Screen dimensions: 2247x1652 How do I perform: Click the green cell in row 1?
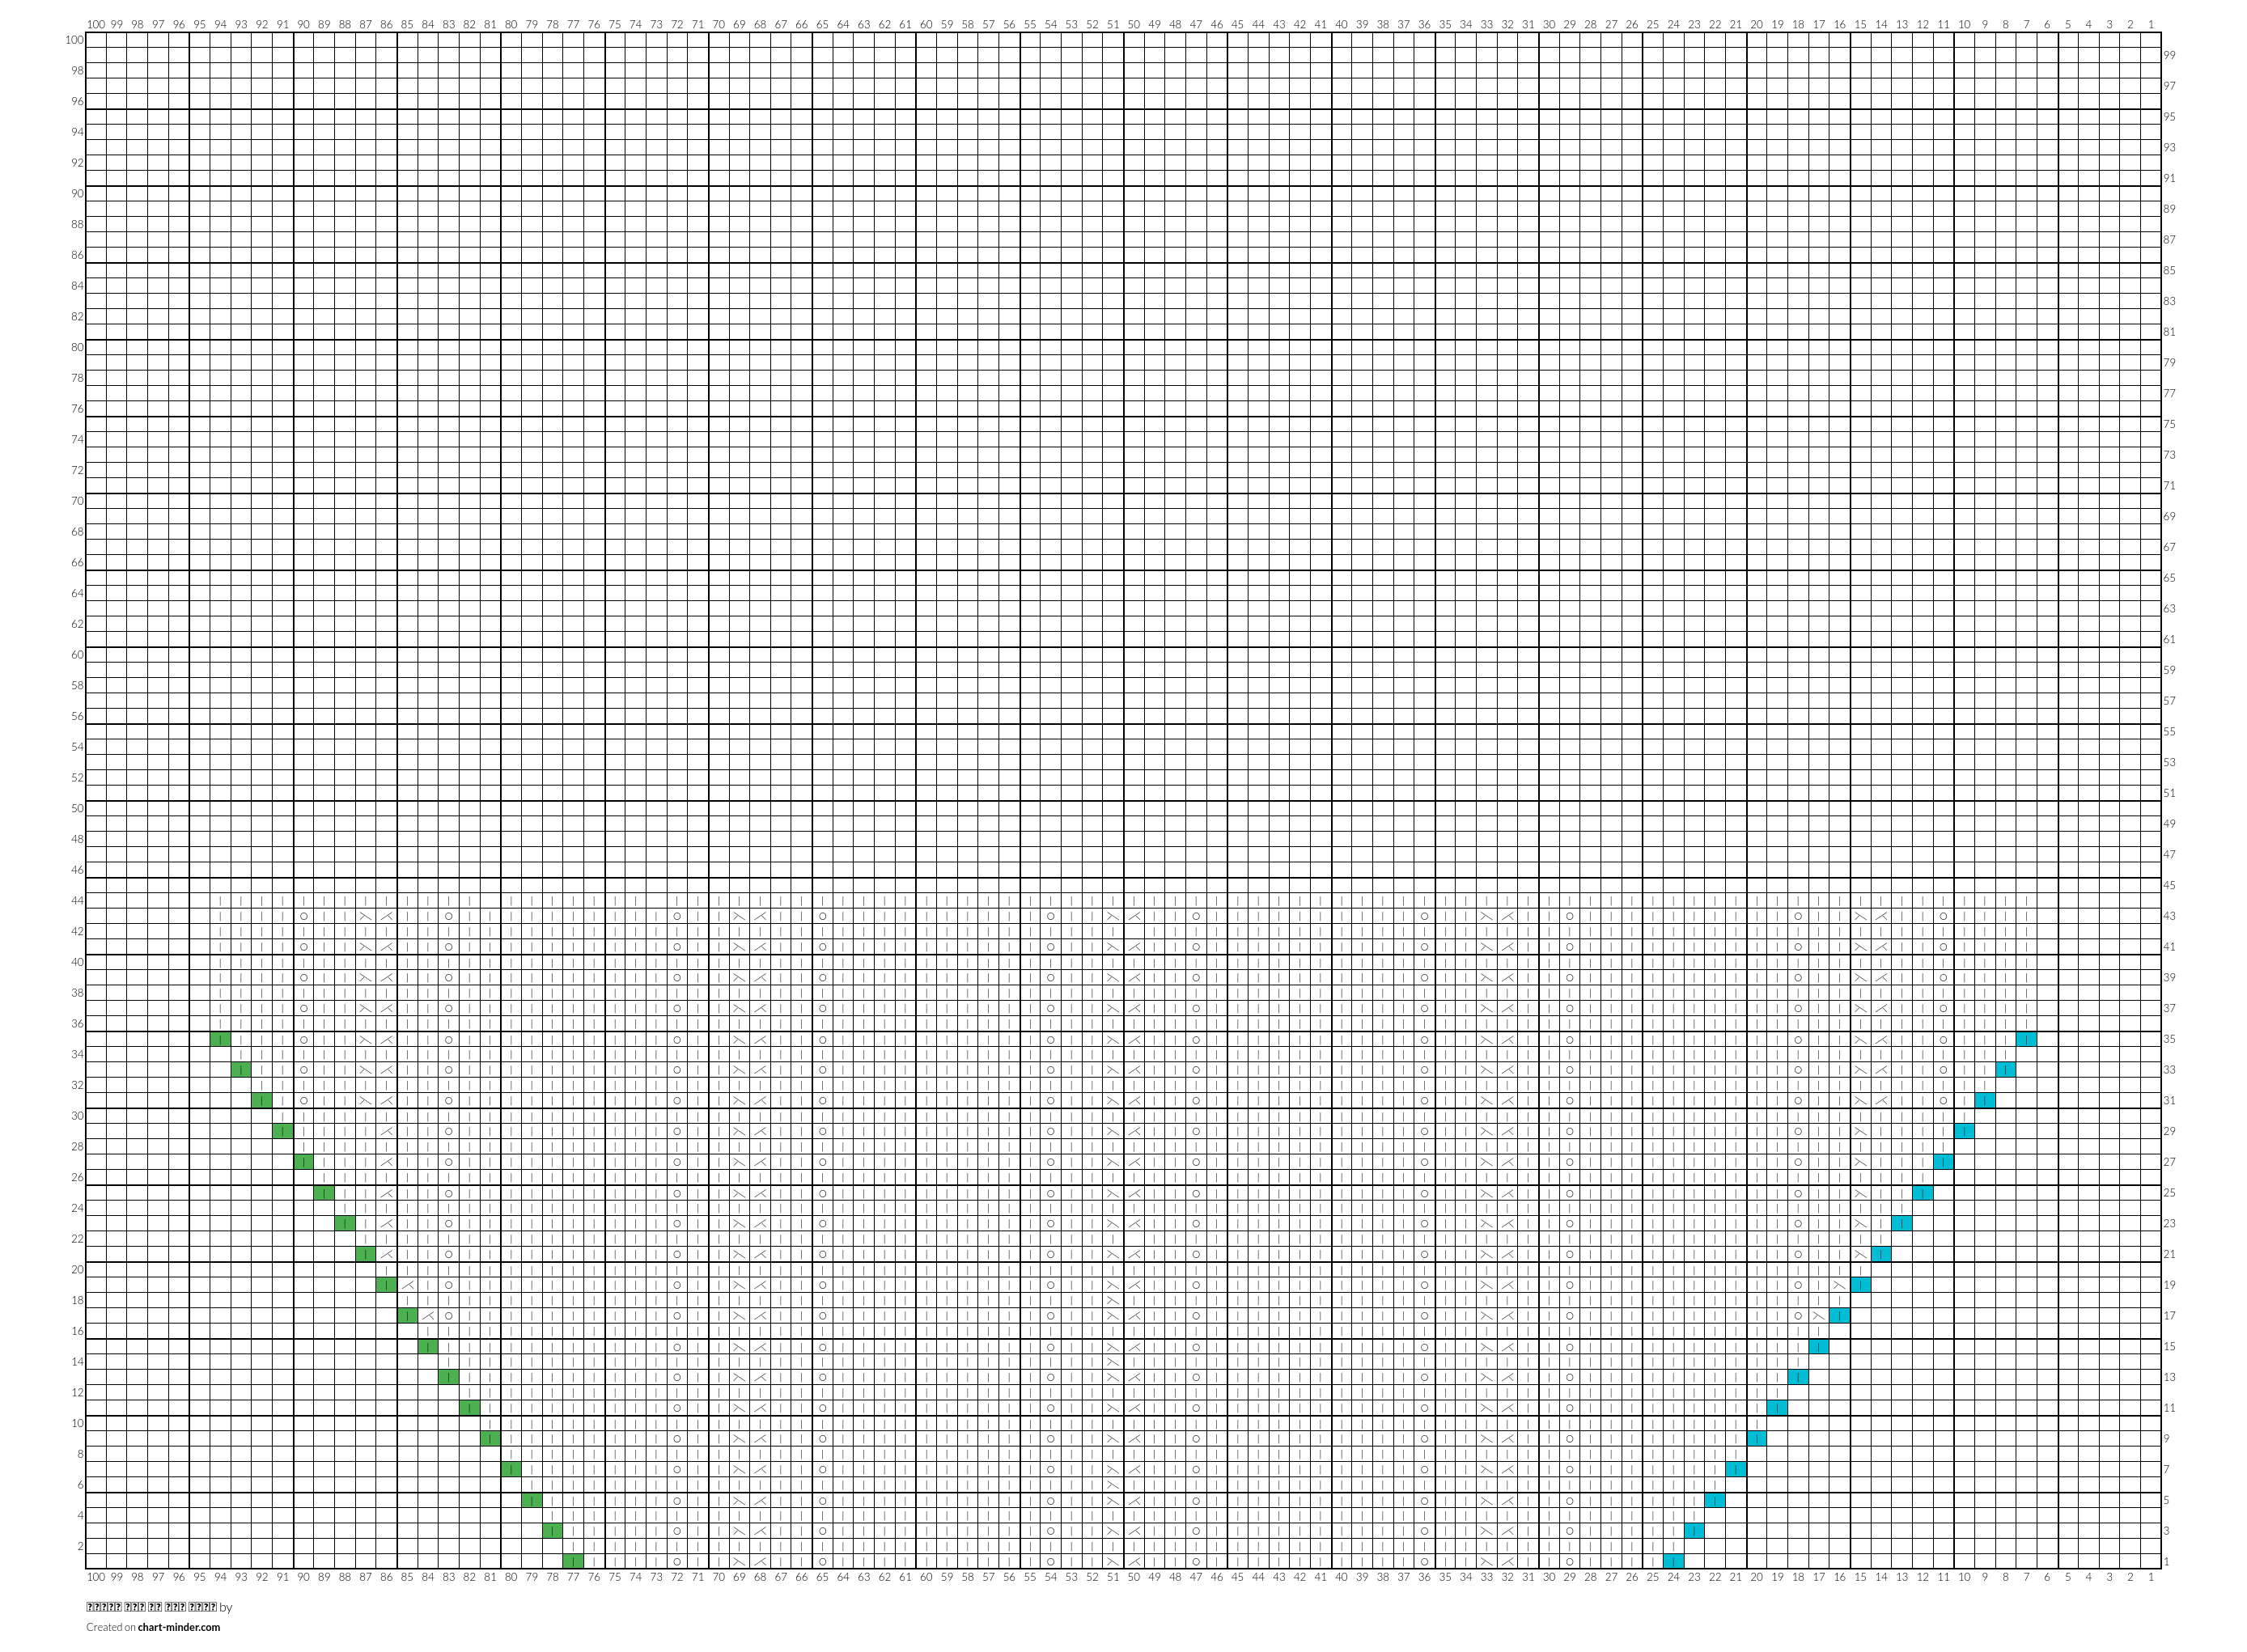click(573, 1561)
